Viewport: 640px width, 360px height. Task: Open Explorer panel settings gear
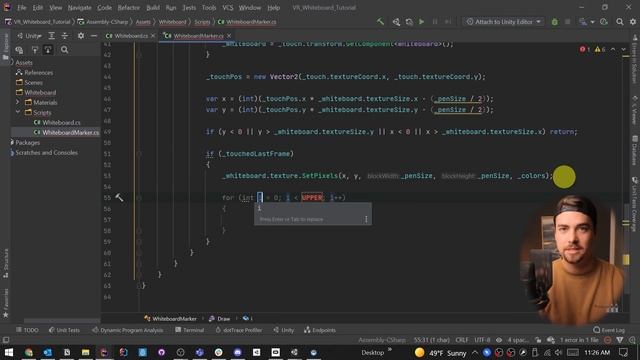[x=81, y=36]
